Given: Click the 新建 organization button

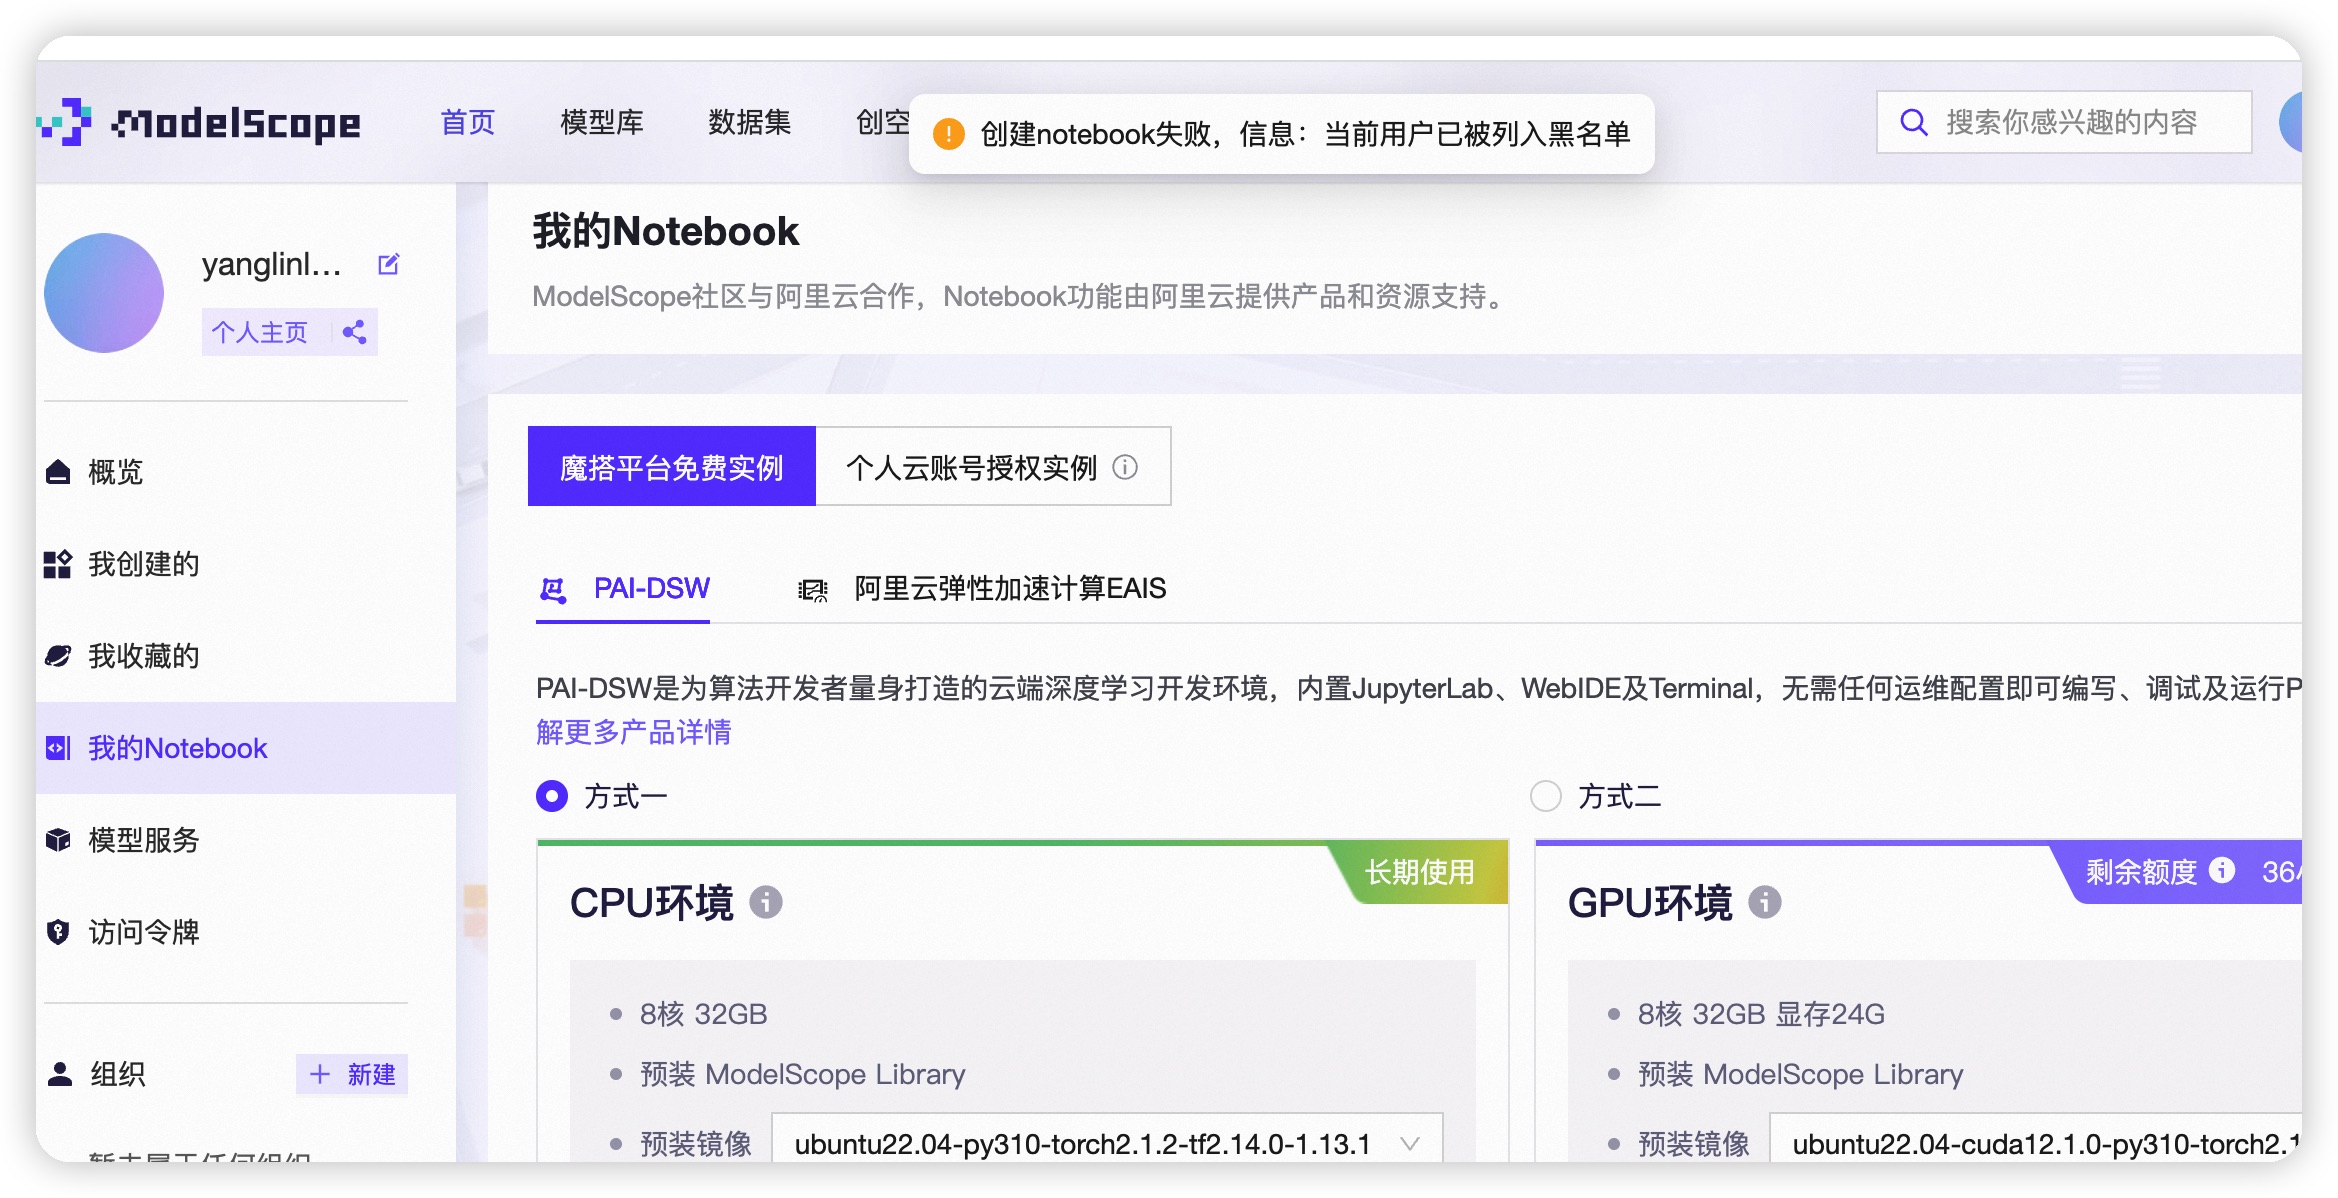Looking at the screenshot, I should 352,1074.
